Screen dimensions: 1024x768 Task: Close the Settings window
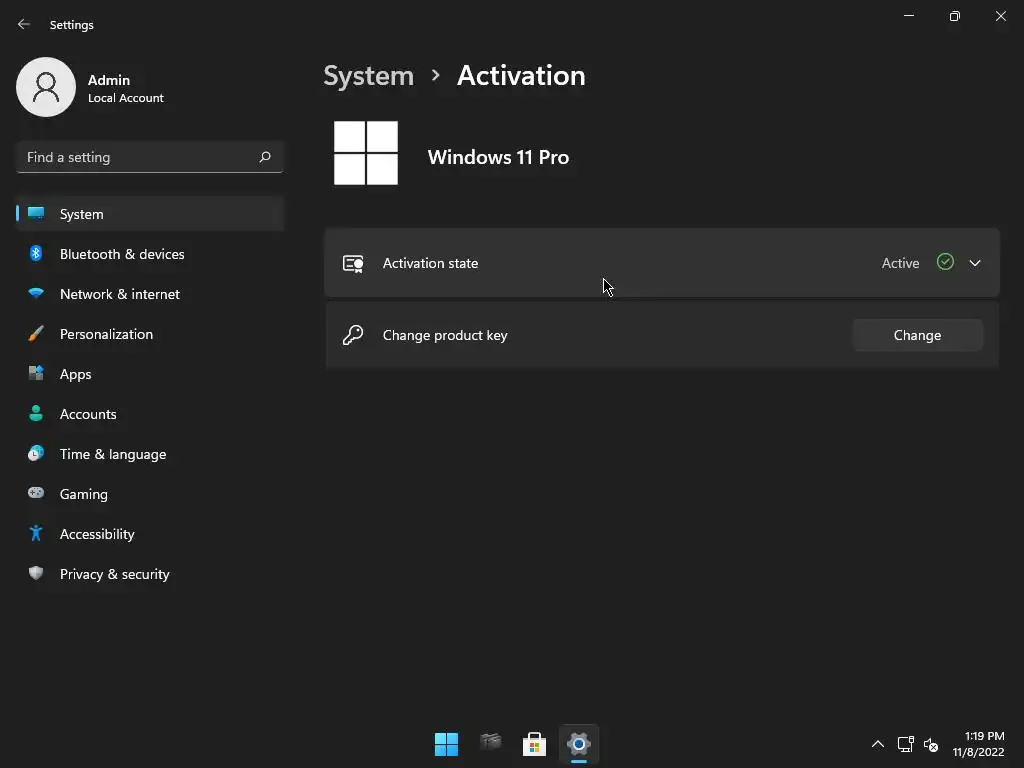click(x=1000, y=16)
